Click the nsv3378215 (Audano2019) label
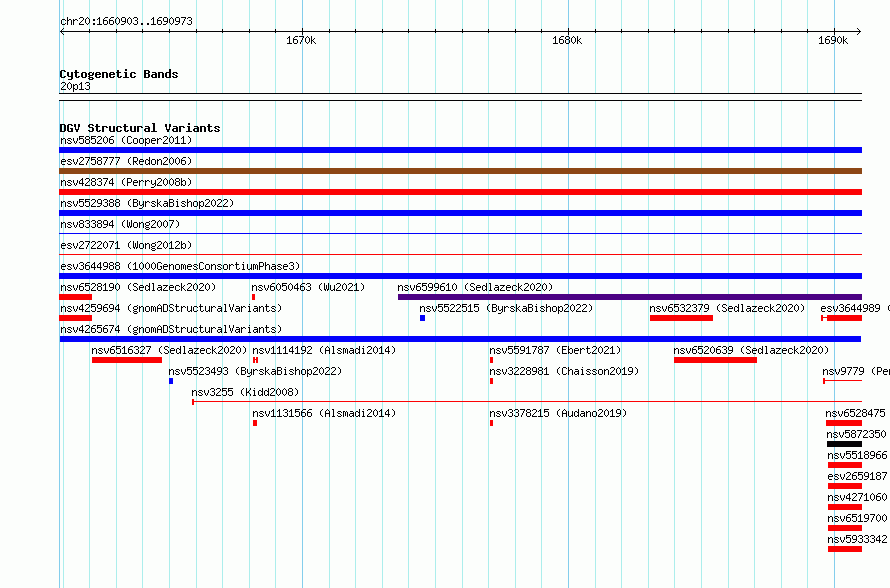Screen dimensions: 890x588 (558, 413)
